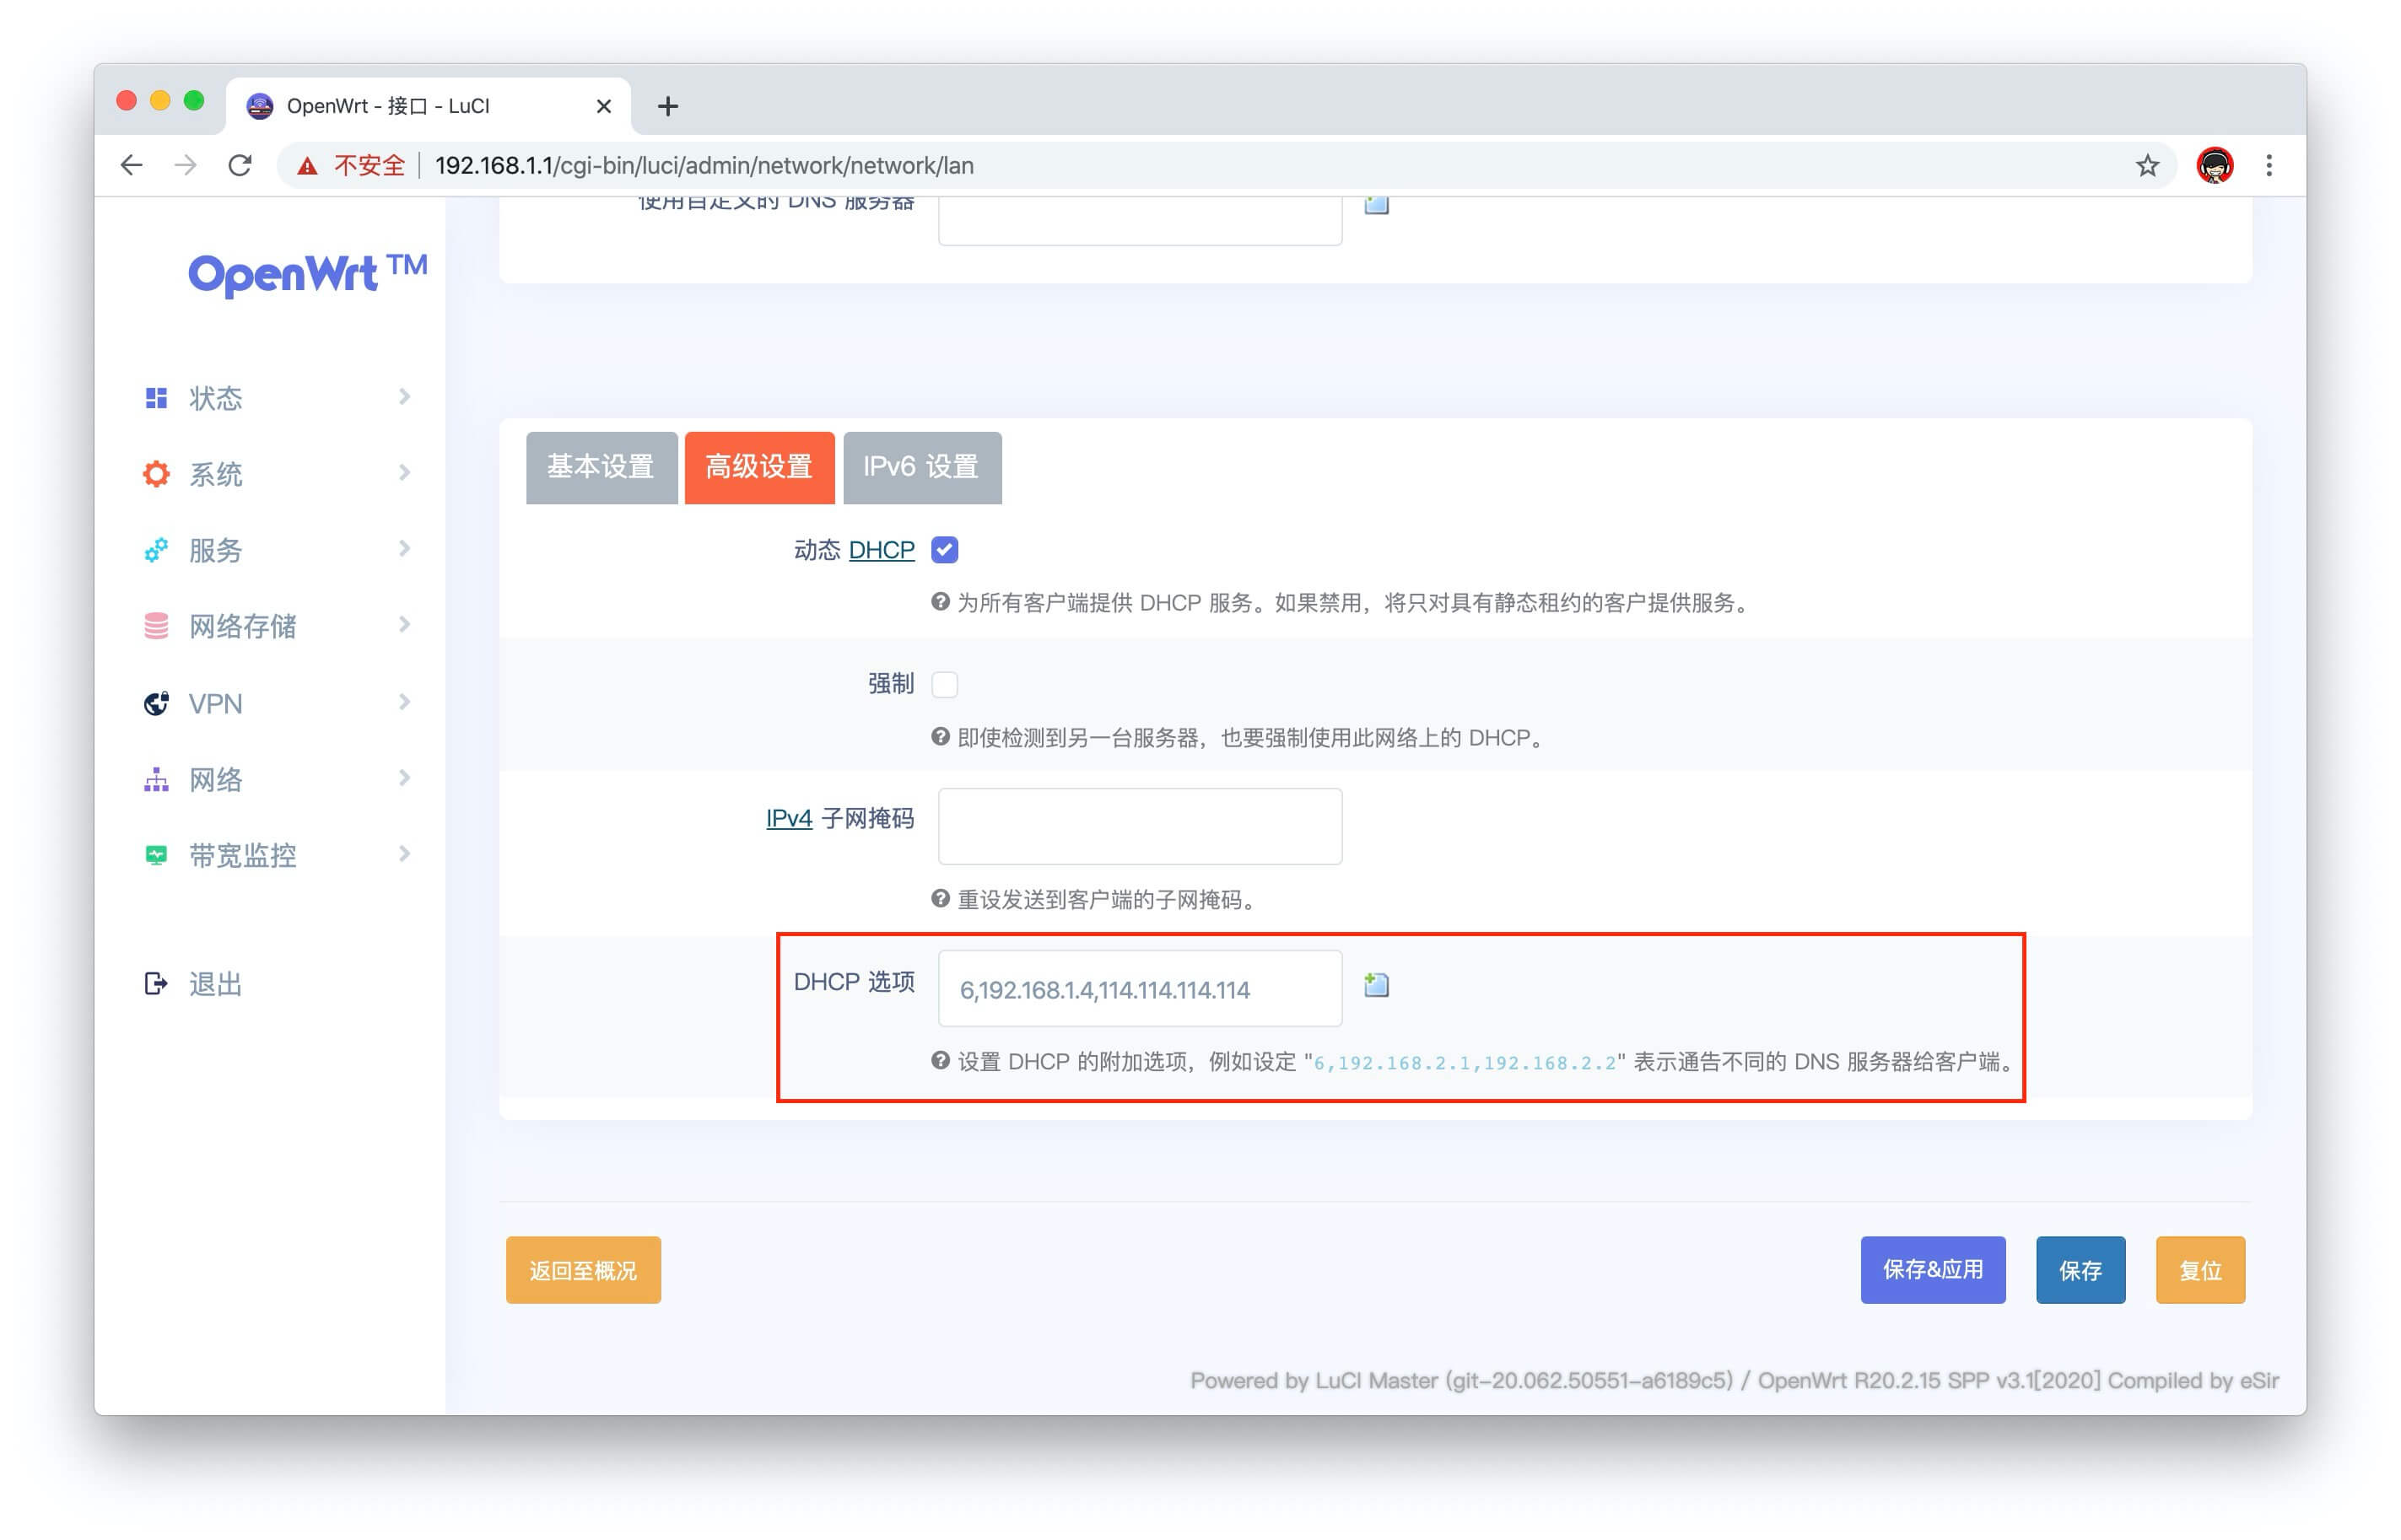Reload the page with the refresh icon
Image resolution: width=2401 pixels, height=1540 pixels.
[x=240, y=166]
